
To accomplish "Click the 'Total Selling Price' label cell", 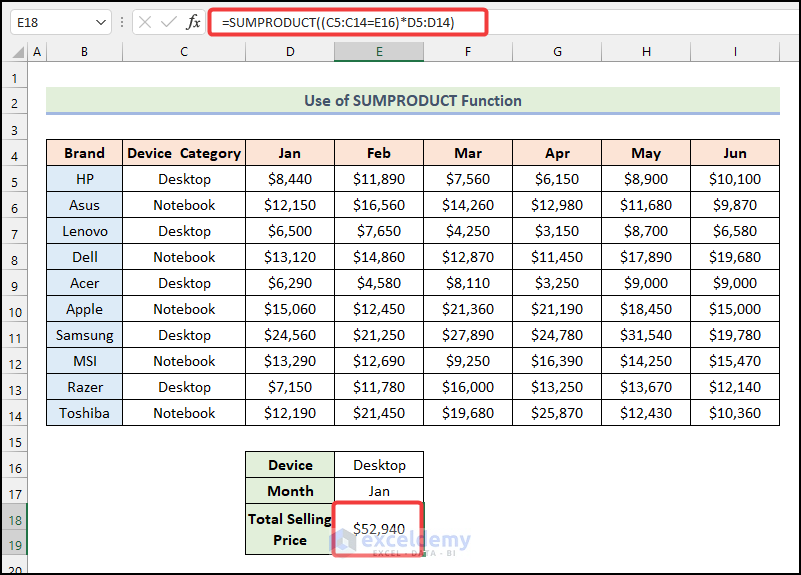I will click(290, 529).
